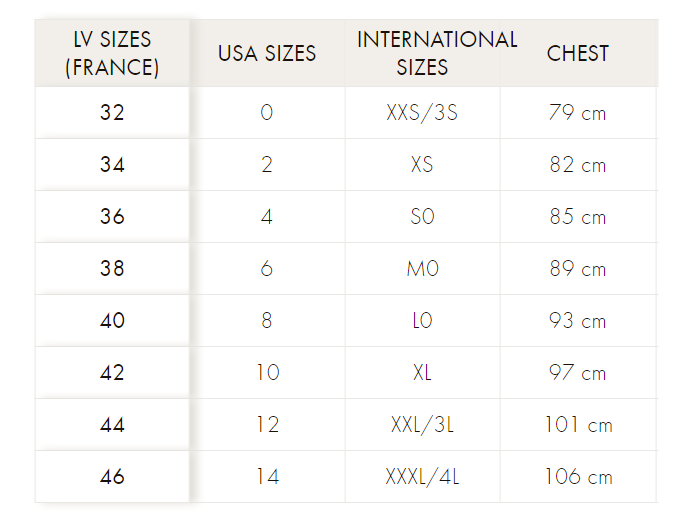Image resolution: width=674 pixels, height=513 pixels.
Task: Click the XXS/3S international size cell
Action: click(422, 113)
